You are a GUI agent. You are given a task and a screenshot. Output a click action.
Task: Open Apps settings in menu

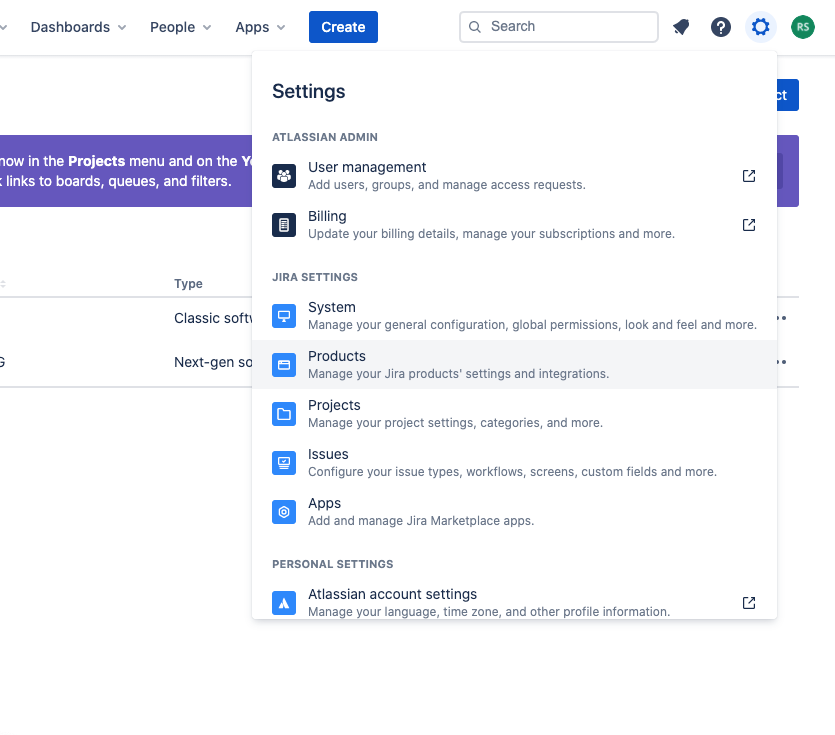(x=514, y=512)
